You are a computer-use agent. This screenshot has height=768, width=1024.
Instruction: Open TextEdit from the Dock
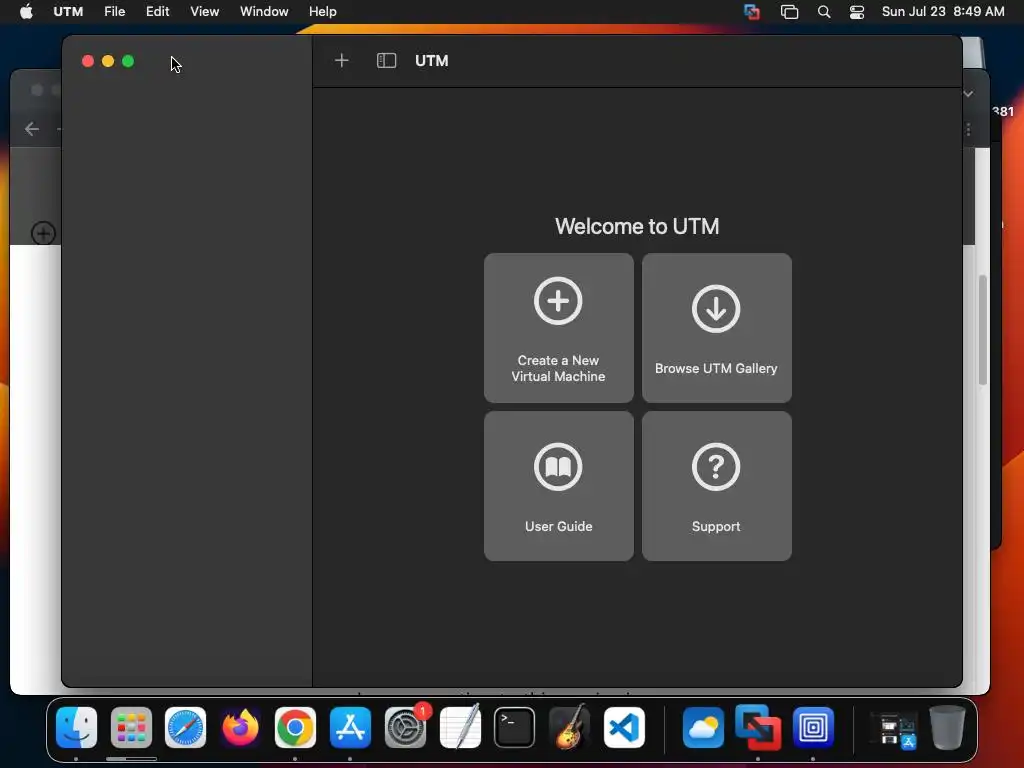tap(460, 727)
